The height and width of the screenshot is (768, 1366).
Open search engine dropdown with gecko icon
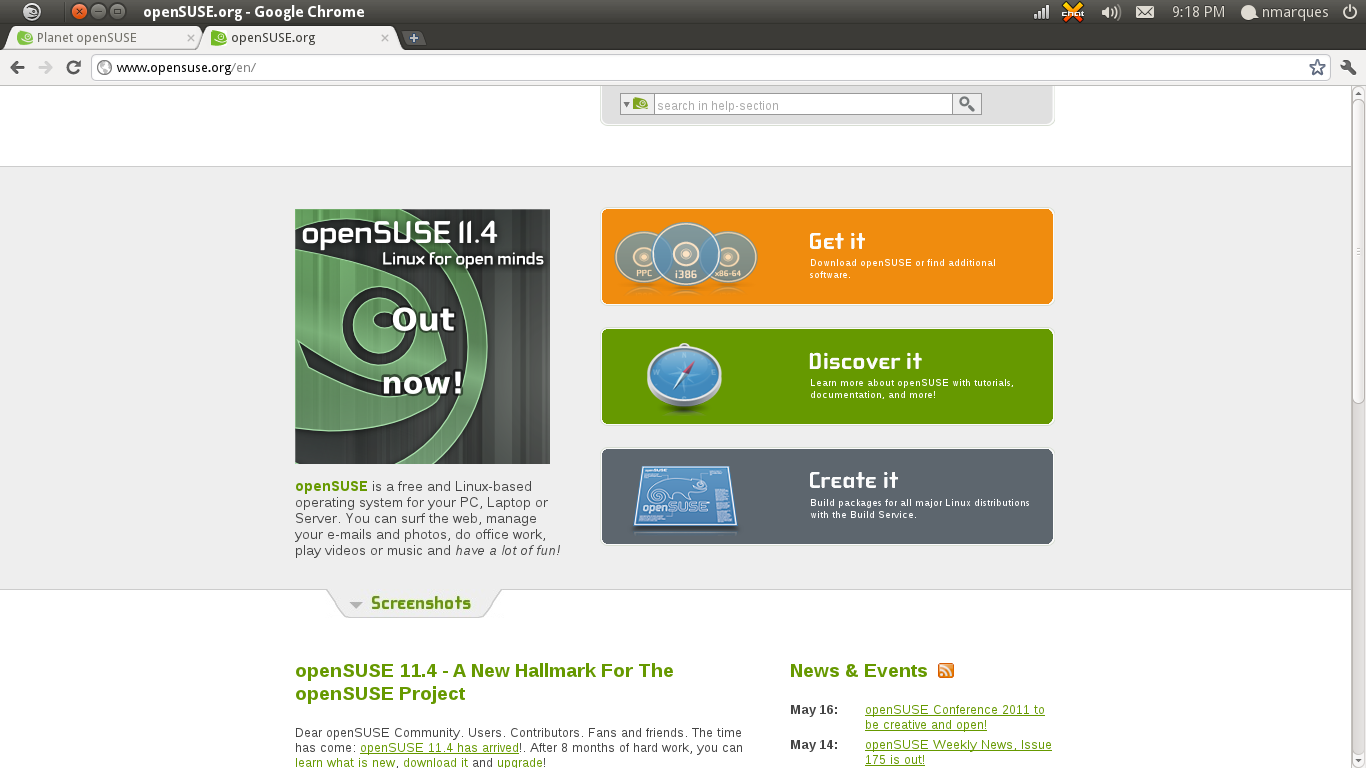tap(637, 104)
